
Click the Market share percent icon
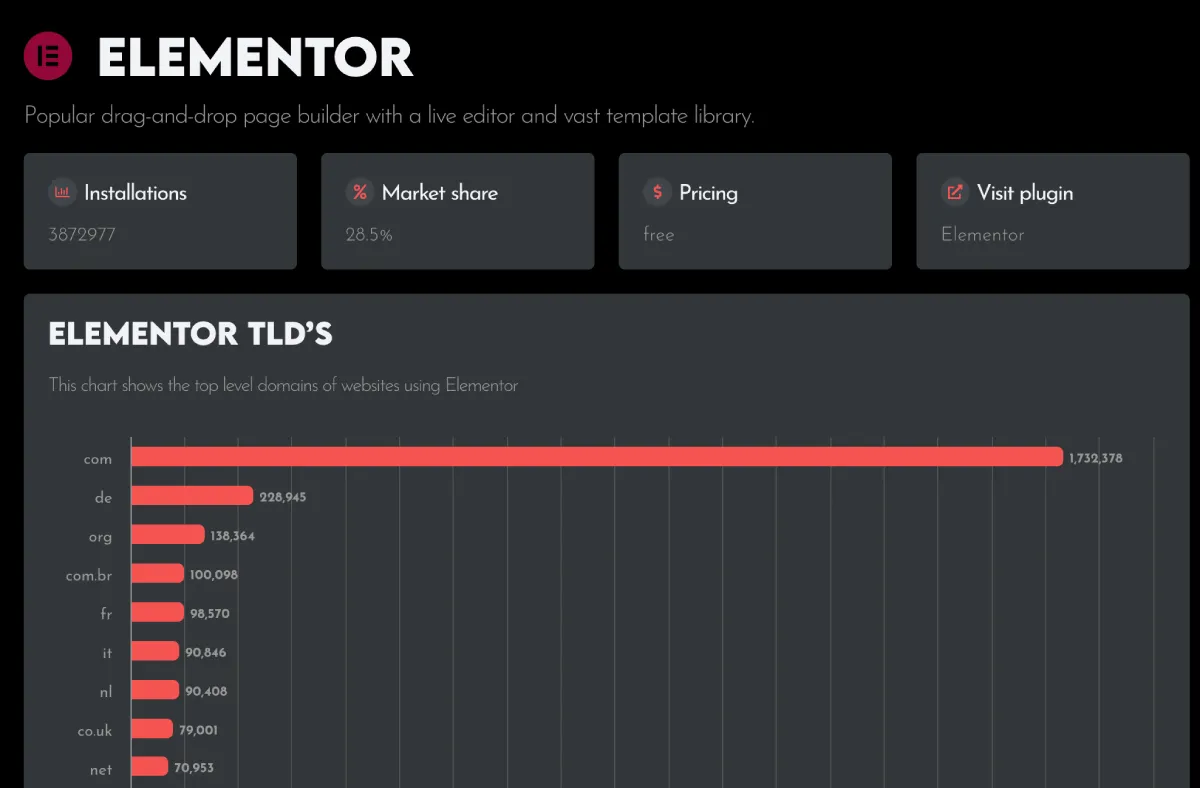click(x=360, y=192)
